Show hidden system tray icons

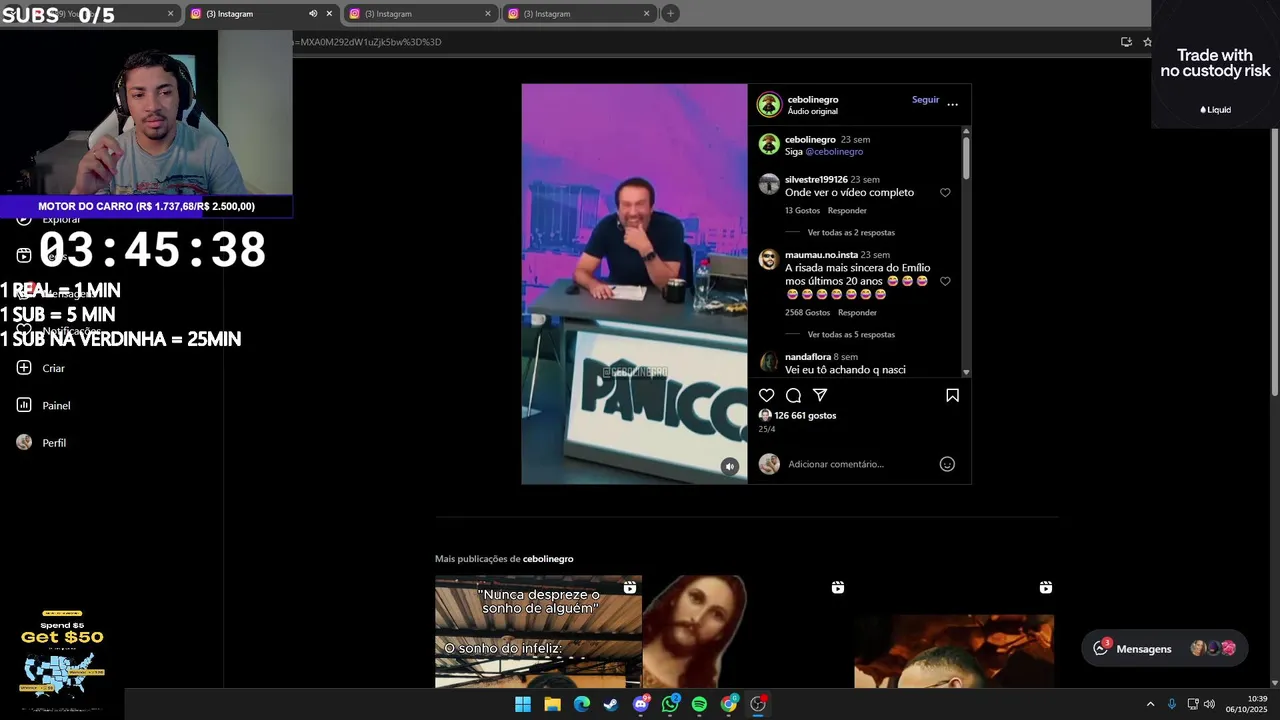[1150, 704]
